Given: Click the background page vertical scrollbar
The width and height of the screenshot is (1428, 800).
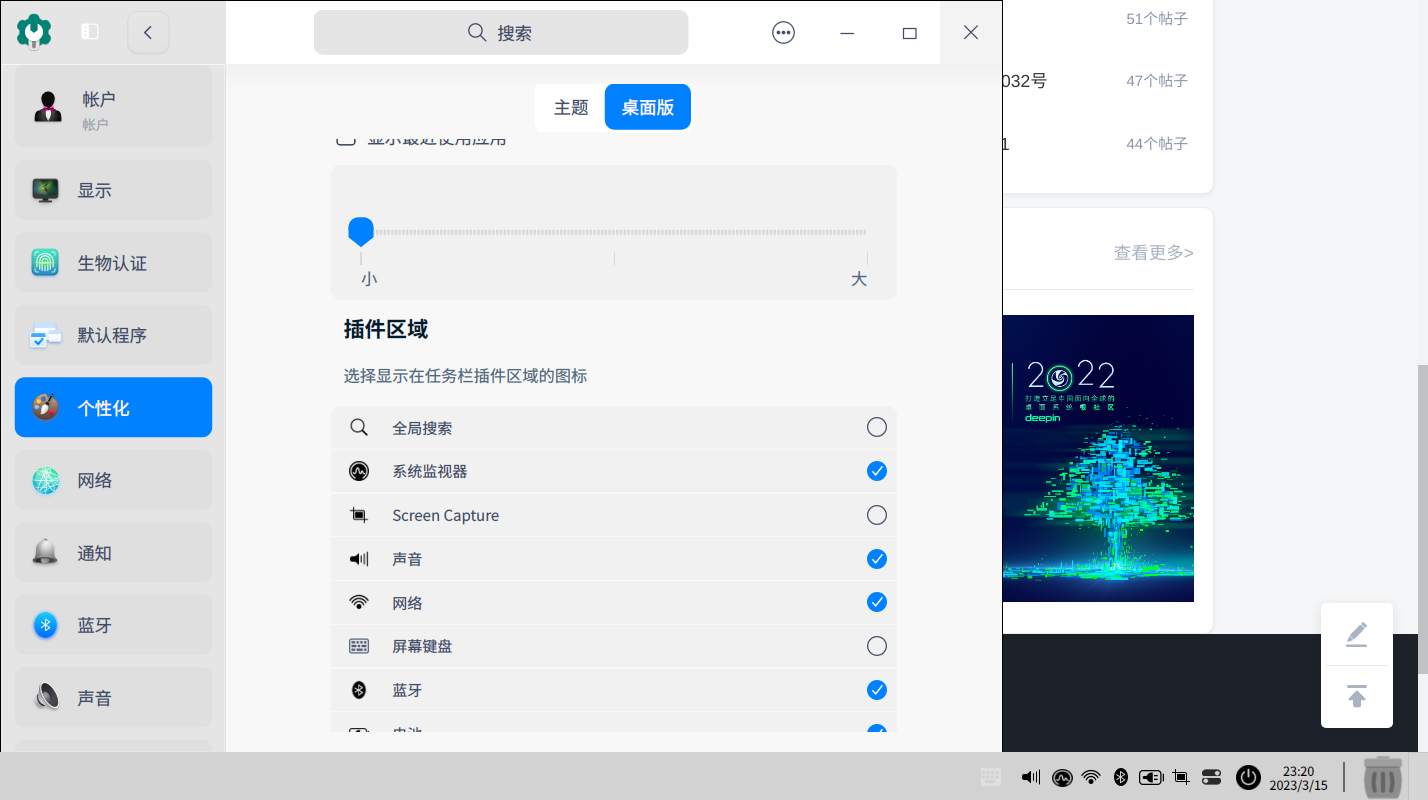Looking at the screenshot, I should pos(1422,518).
